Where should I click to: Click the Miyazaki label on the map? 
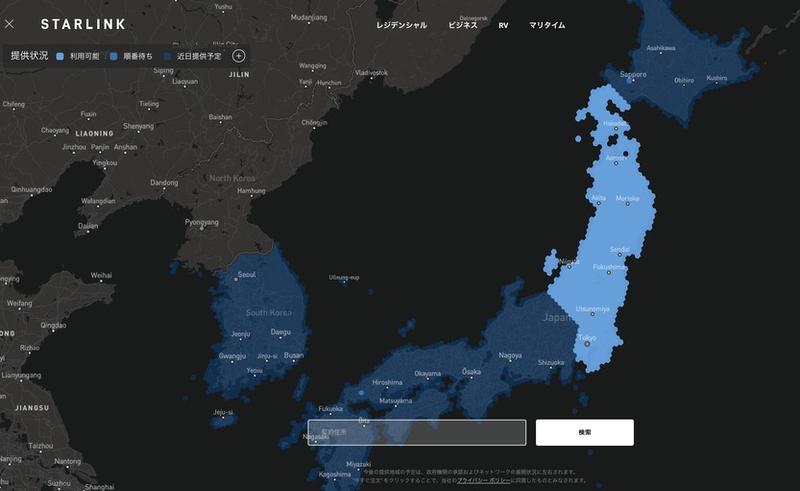click(x=358, y=464)
